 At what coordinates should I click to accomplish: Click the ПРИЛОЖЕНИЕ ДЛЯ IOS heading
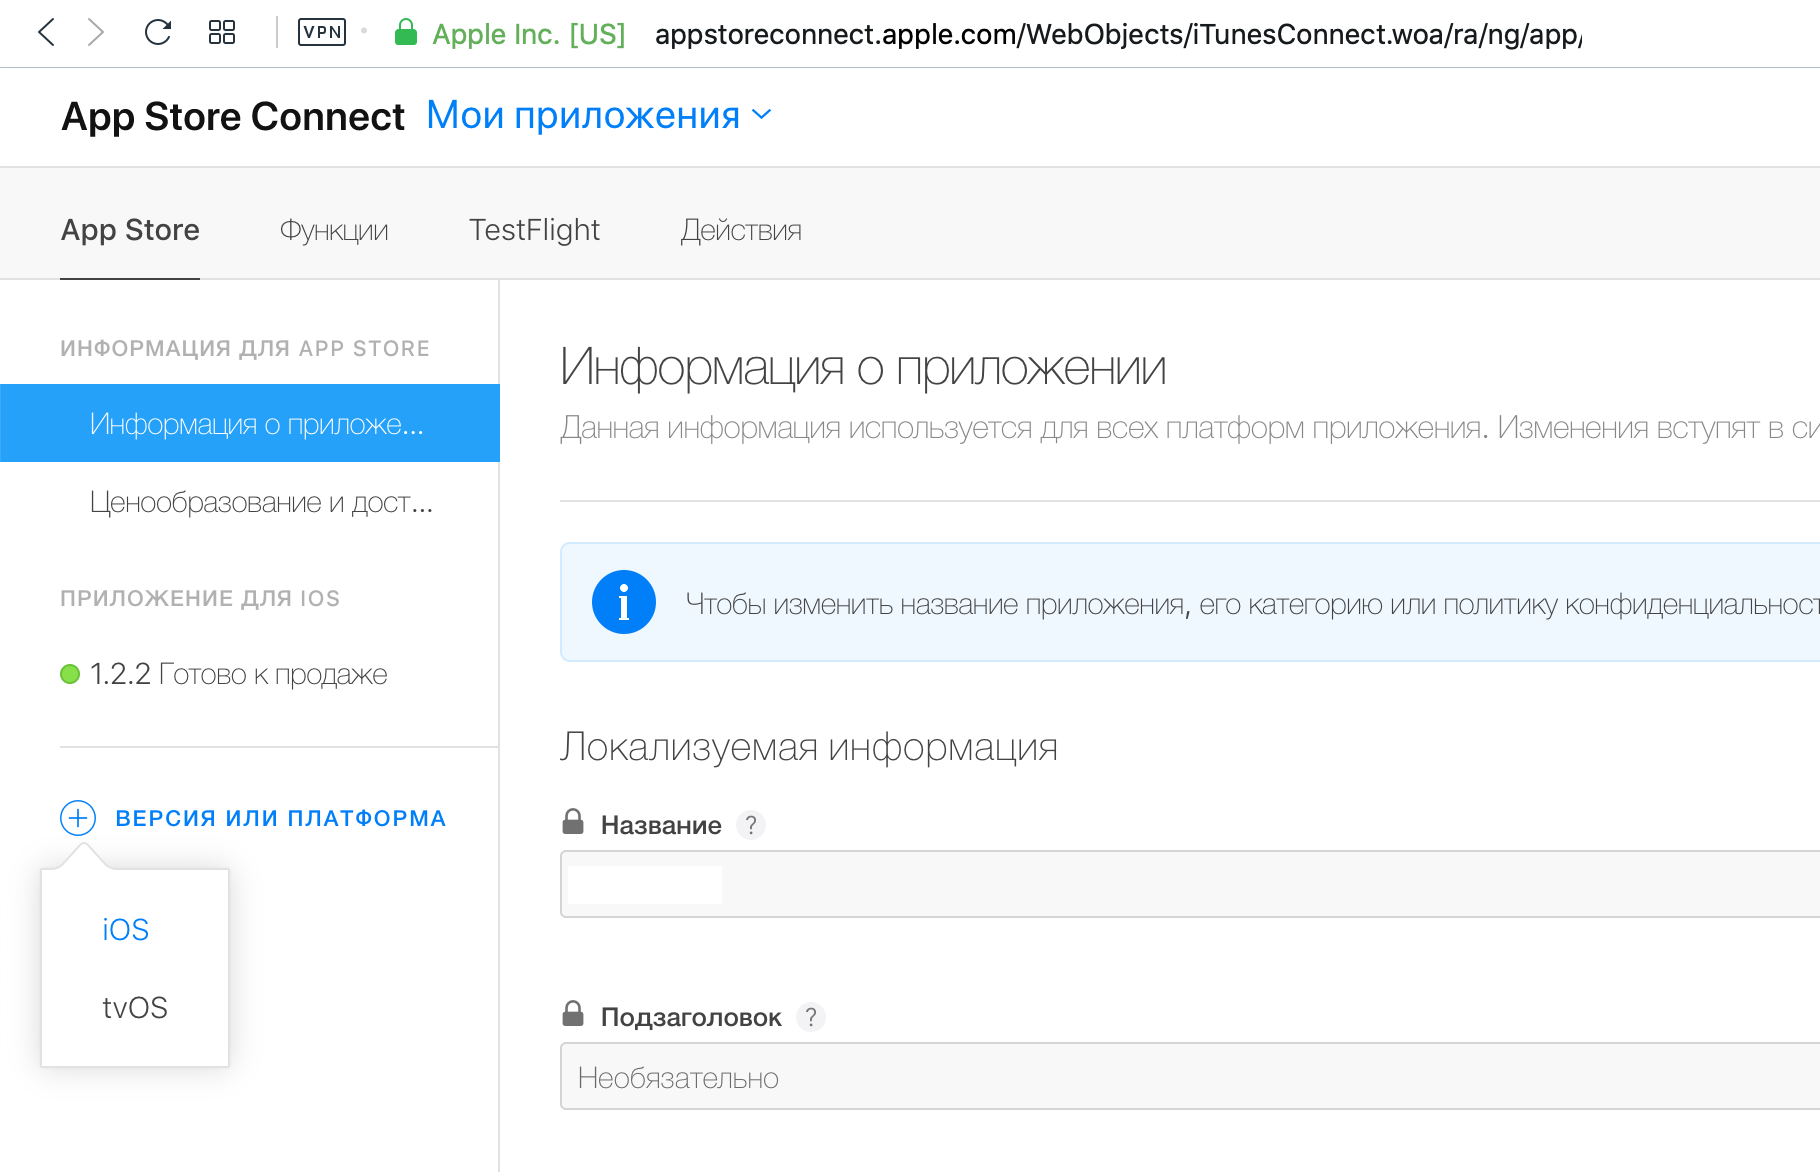tap(200, 598)
